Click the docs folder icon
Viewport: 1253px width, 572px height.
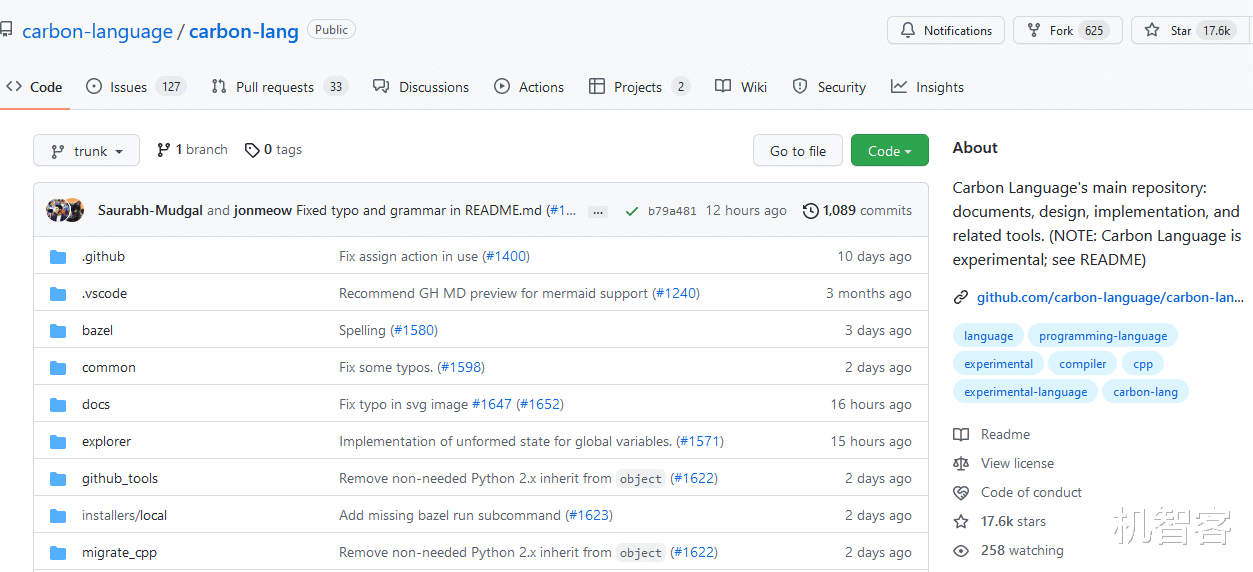click(58, 405)
